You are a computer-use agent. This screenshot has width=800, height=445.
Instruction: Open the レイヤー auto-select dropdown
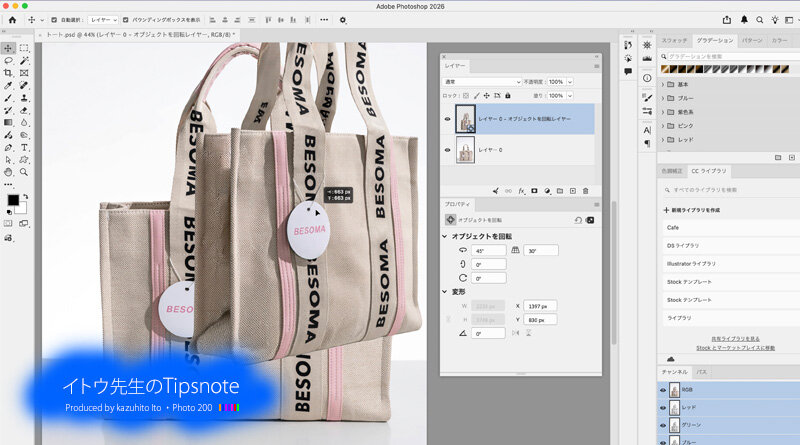click(104, 20)
